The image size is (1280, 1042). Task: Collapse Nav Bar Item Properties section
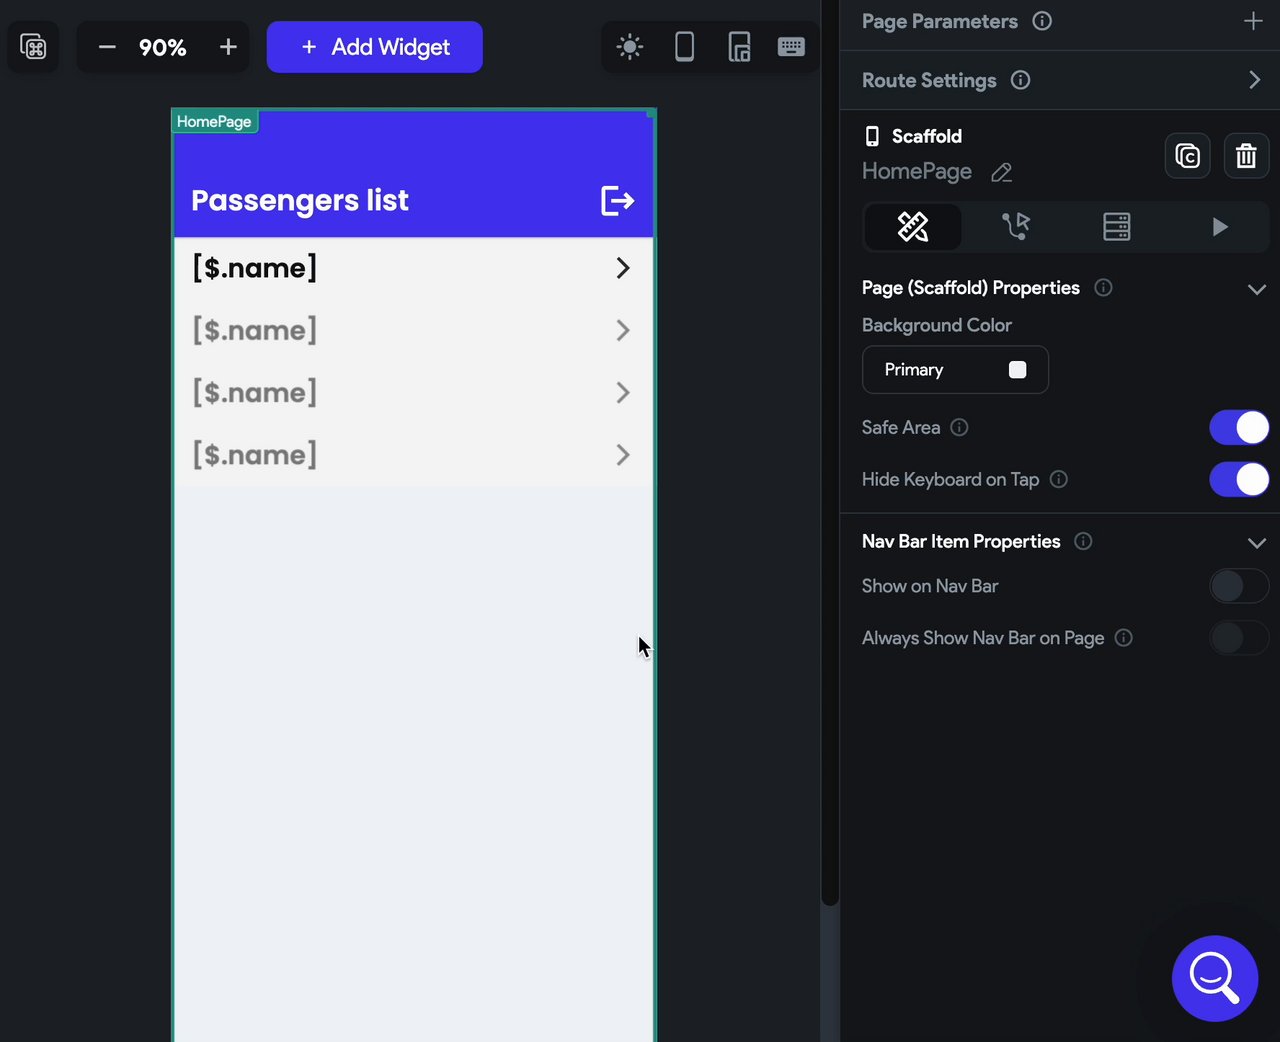pos(1256,542)
